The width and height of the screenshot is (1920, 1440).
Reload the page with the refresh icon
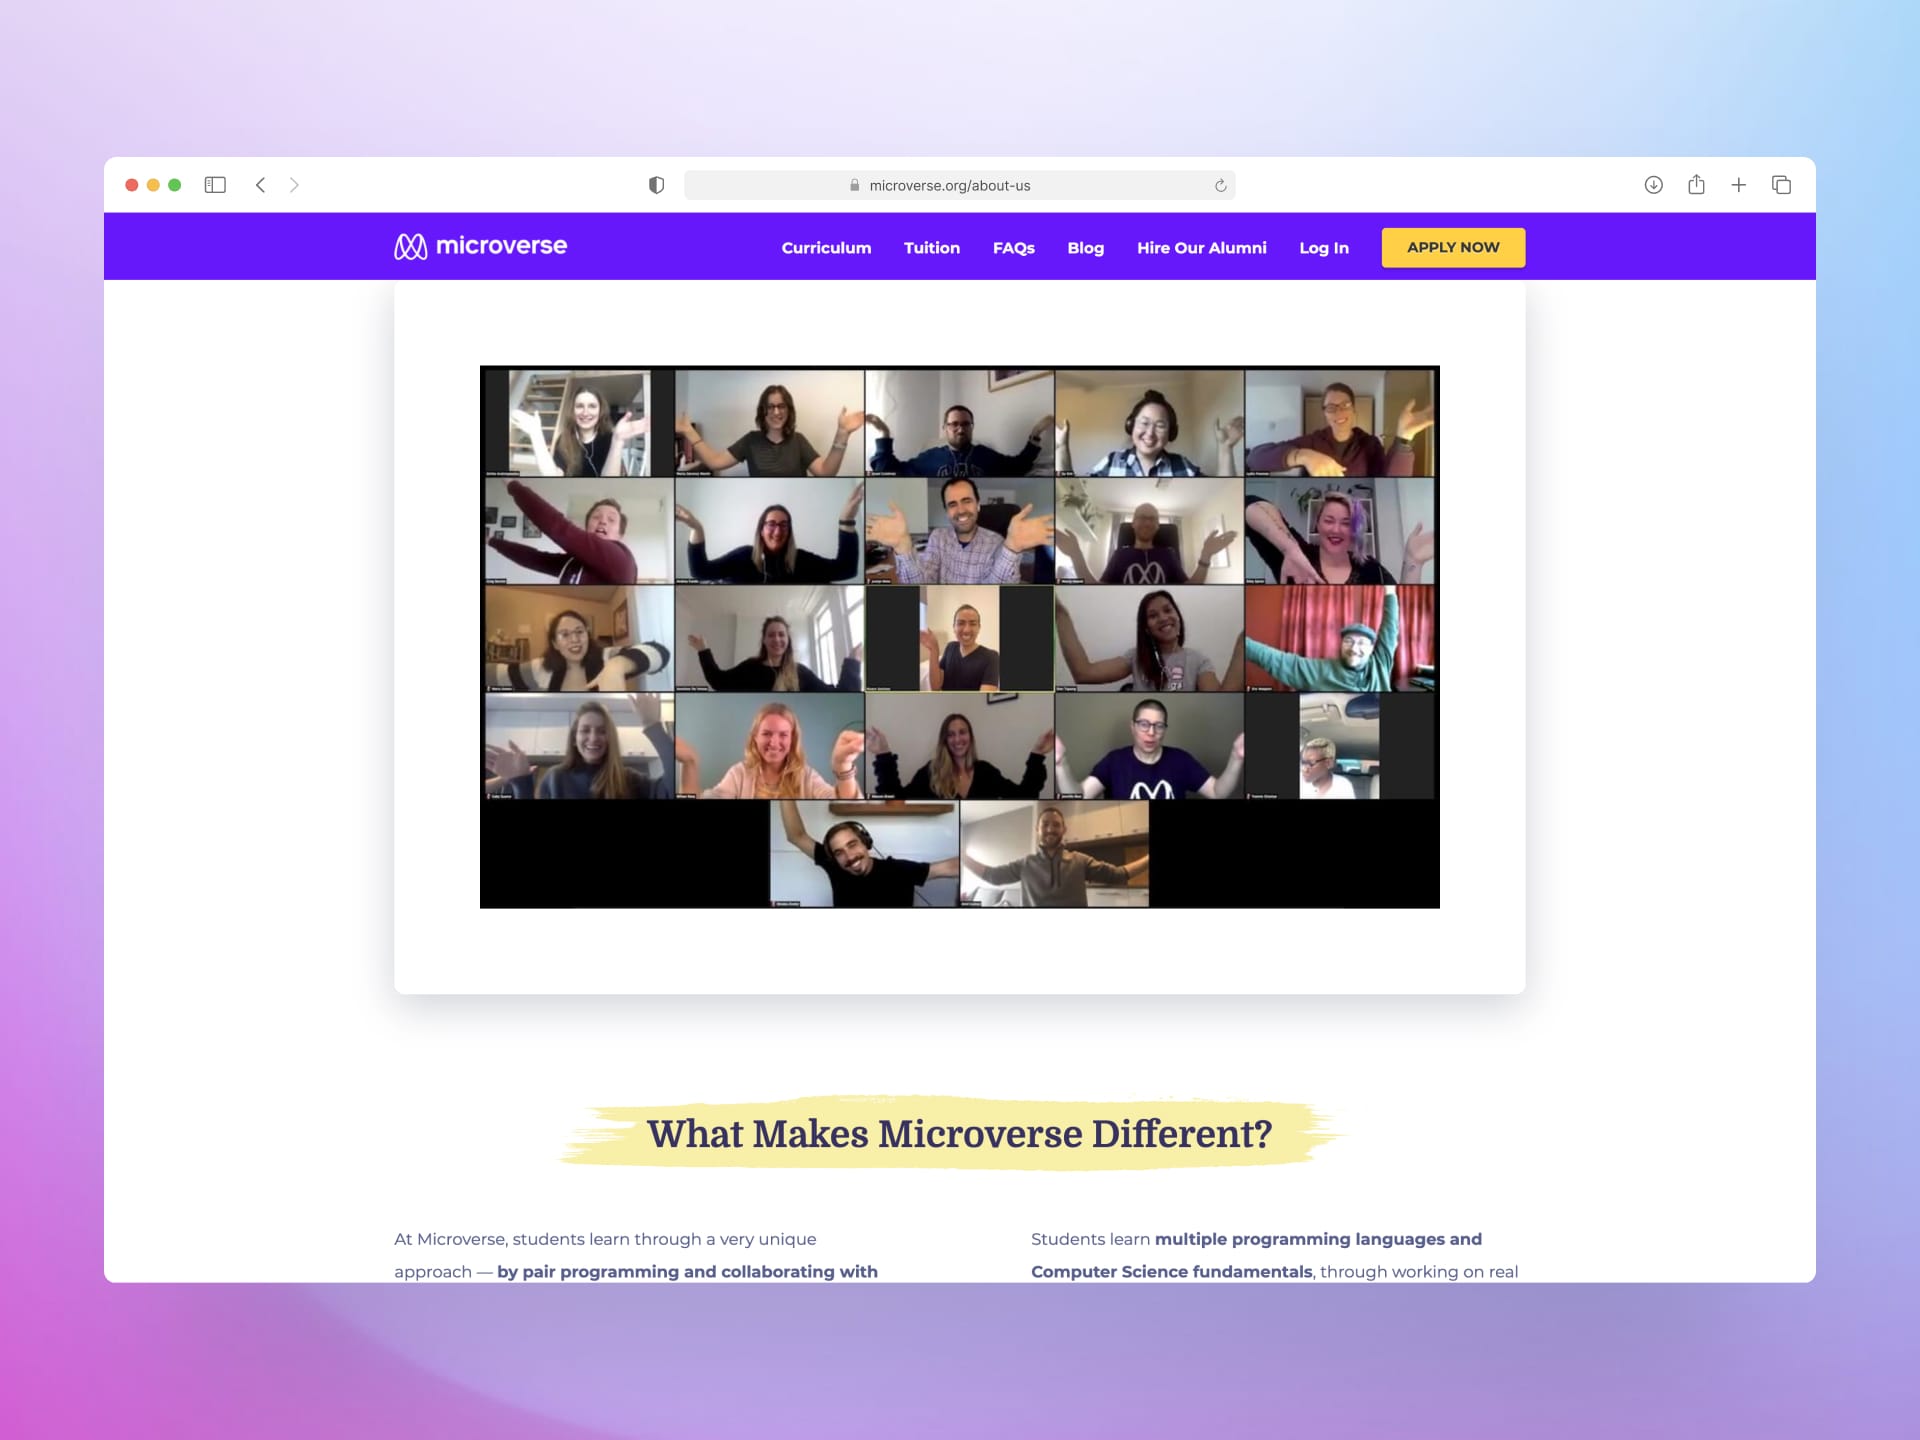coord(1220,185)
